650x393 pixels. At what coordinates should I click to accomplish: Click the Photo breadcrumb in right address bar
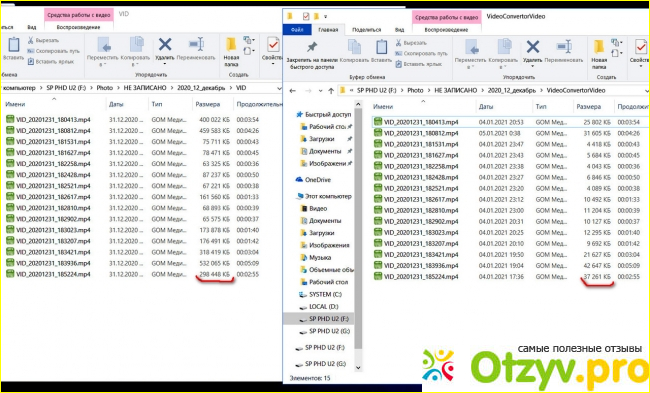415,90
